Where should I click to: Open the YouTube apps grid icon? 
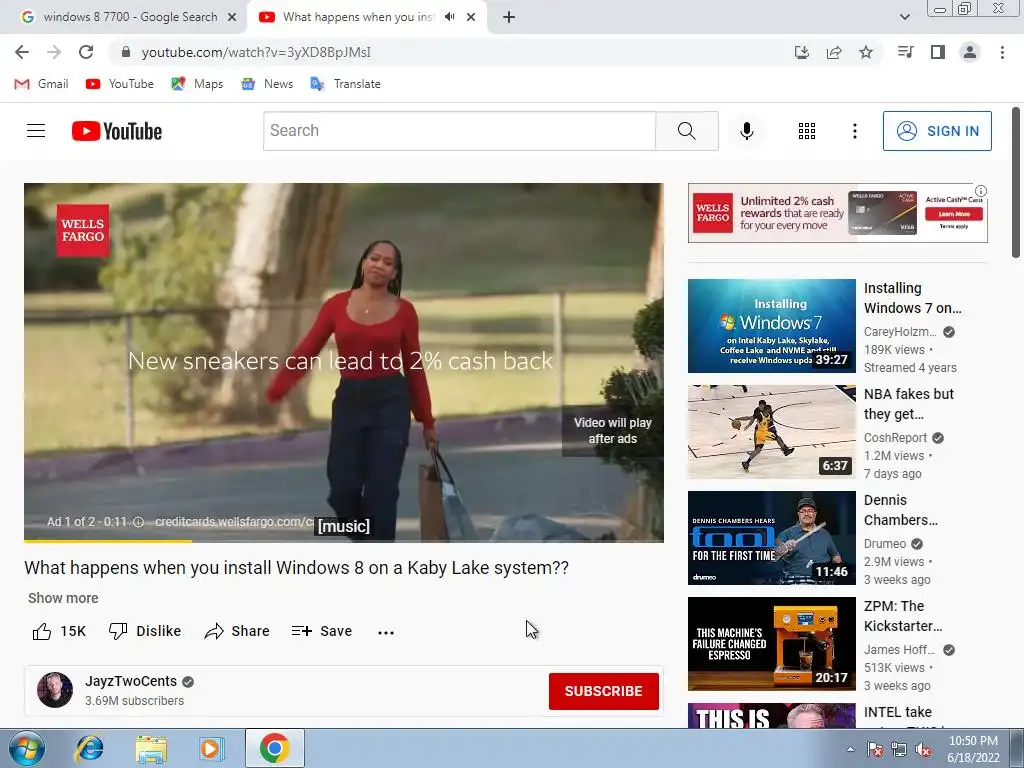coord(807,131)
